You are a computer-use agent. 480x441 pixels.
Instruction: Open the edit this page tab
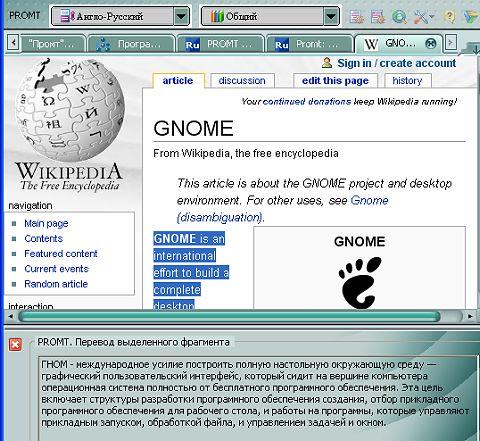pyautogui.click(x=335, y=80)
